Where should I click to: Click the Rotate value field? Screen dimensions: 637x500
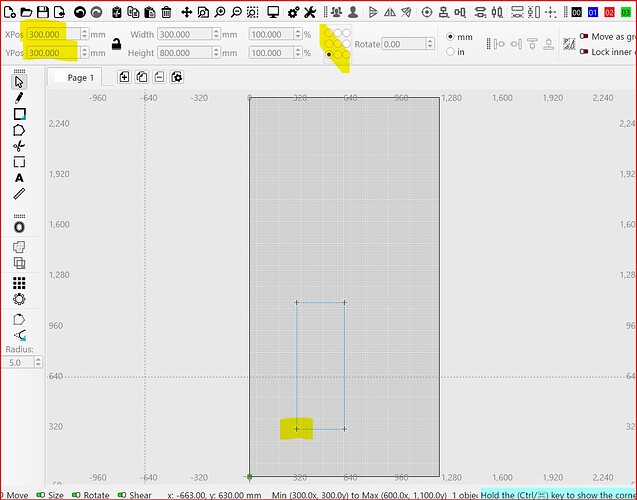[x=404, y=44]
